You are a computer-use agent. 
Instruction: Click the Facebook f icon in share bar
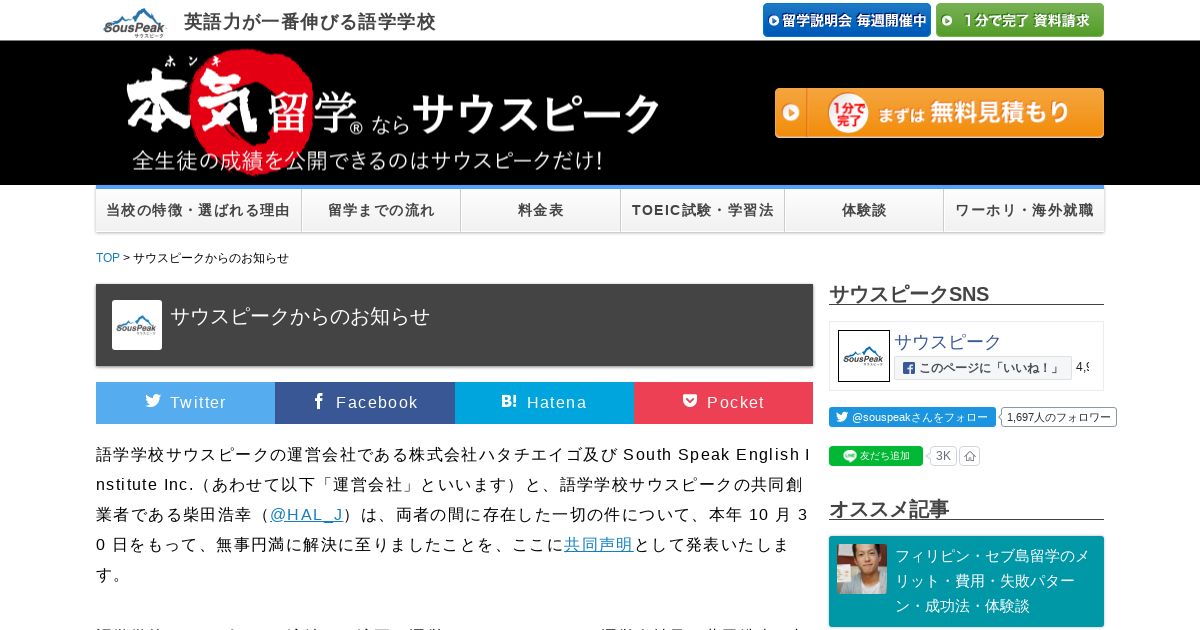(x=319, y=401)
